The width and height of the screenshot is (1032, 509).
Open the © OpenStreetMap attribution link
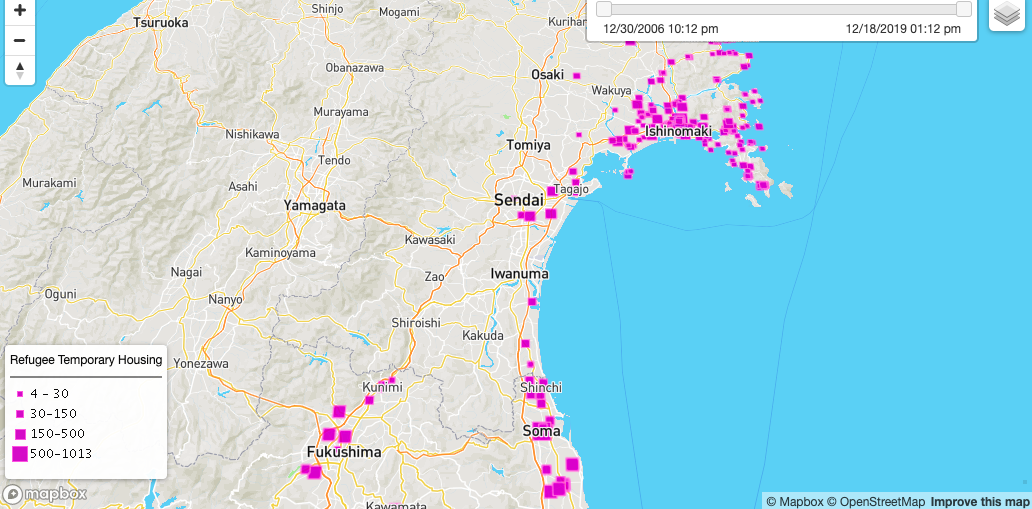coord(875,502)
